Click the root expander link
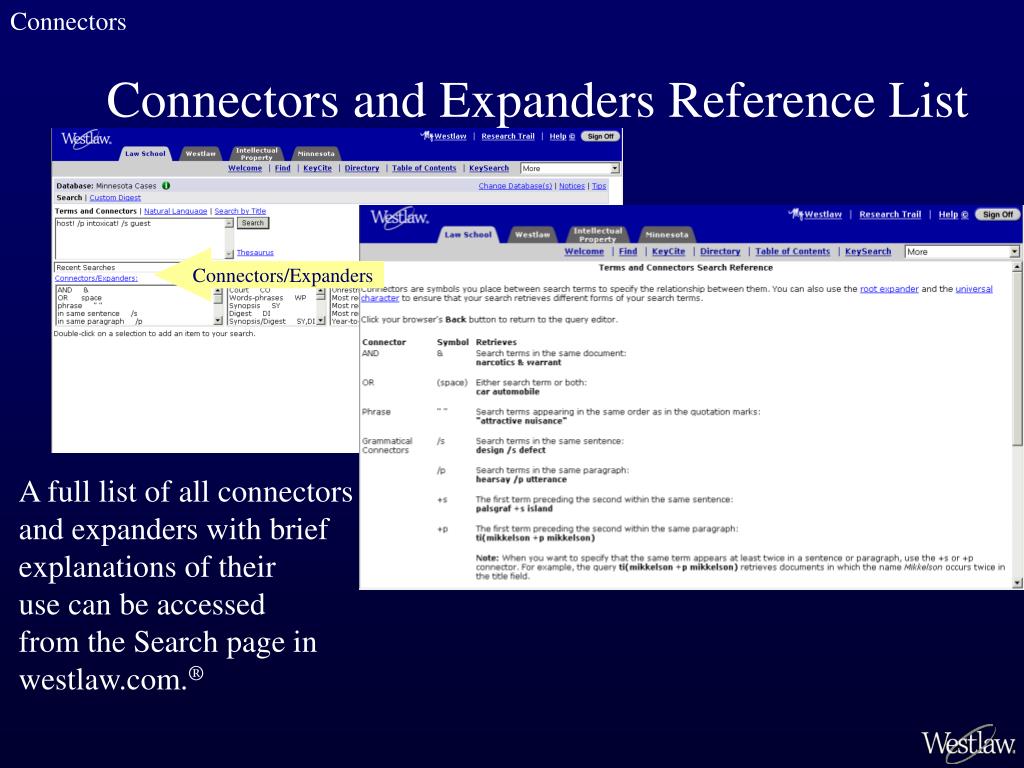 tap(889, 289)
